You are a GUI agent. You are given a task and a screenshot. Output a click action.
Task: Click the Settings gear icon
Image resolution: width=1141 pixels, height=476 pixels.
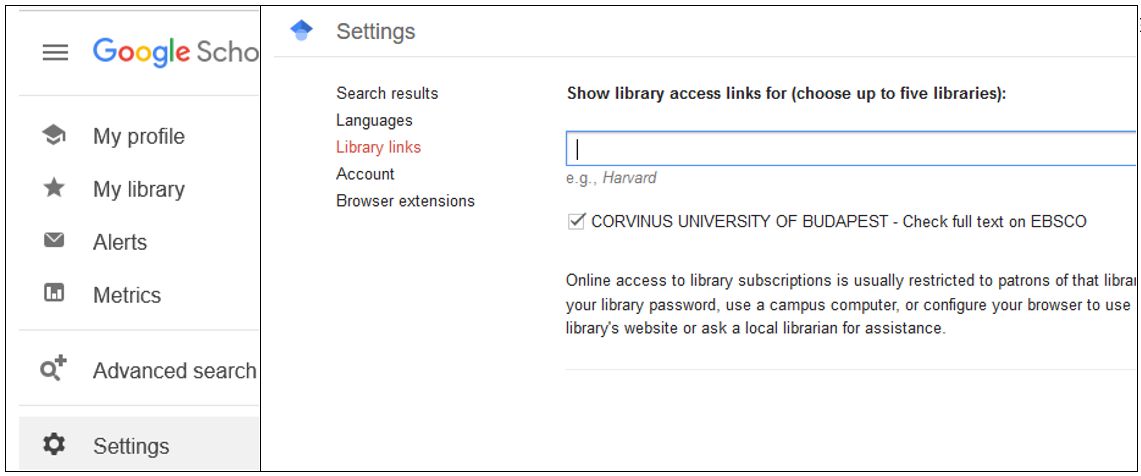pos(54,445)
